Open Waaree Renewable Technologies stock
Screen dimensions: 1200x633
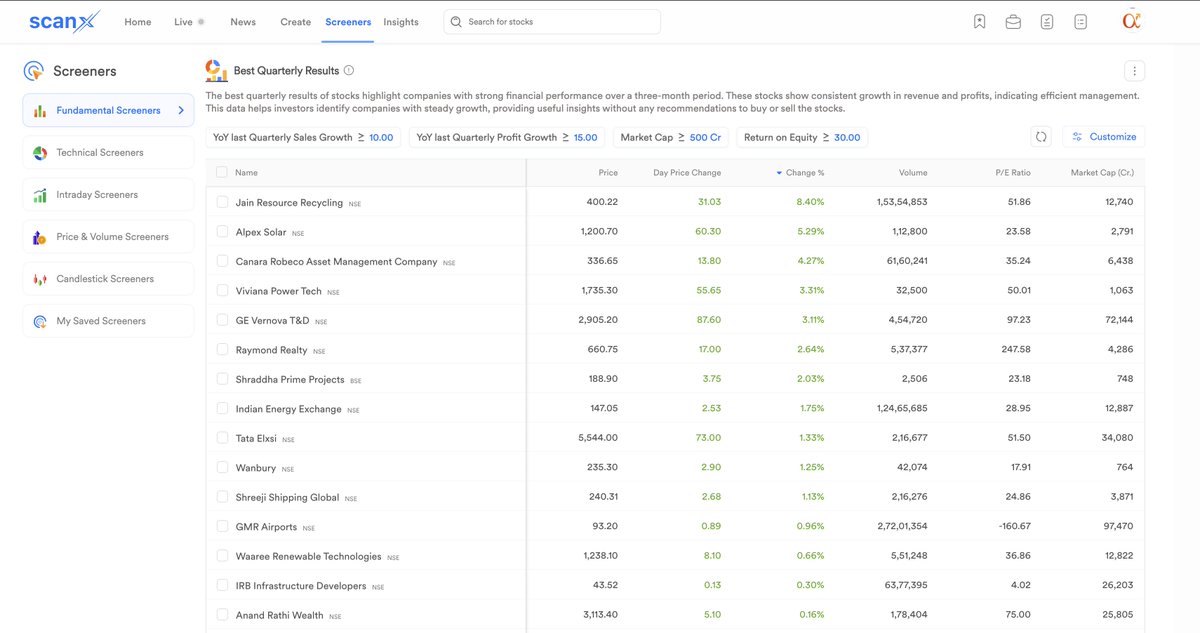[x=308, y=556]
